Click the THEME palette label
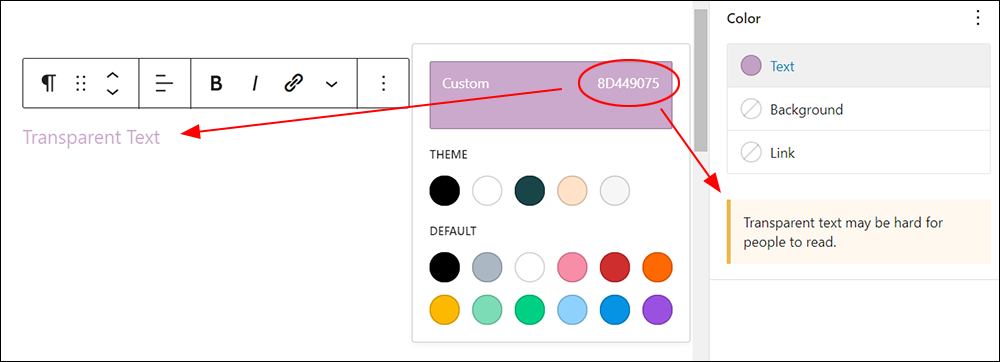This screenshot has height=362, width=1000. [x=448, y=154]
